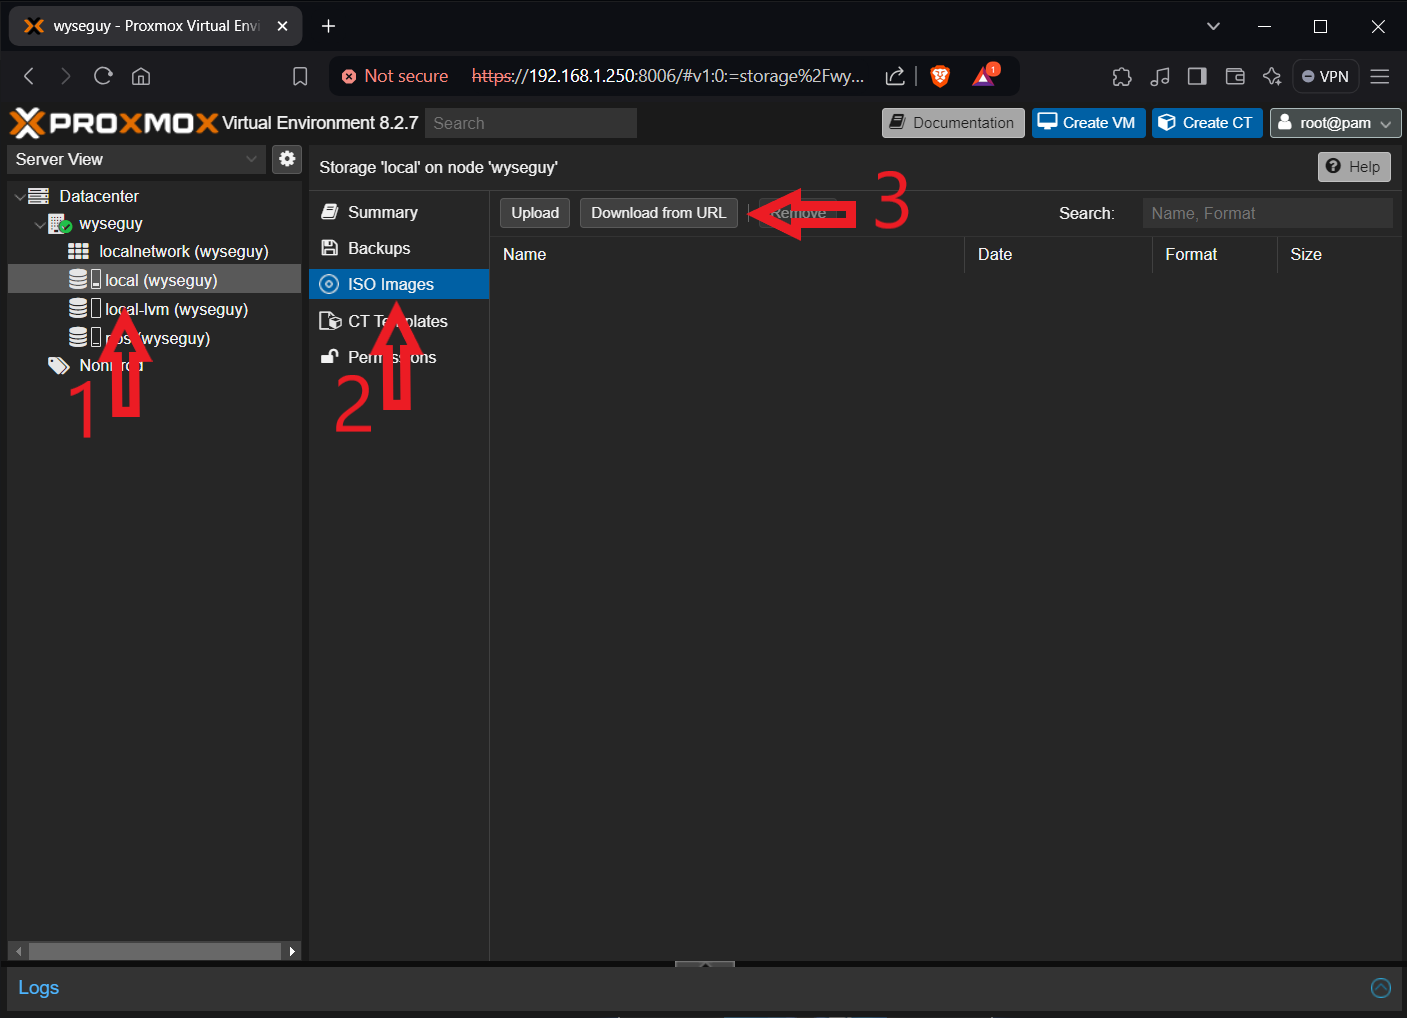Open browser extensions puzzle icon
Viewport: 1407px width, 1018px height.
1122,76
